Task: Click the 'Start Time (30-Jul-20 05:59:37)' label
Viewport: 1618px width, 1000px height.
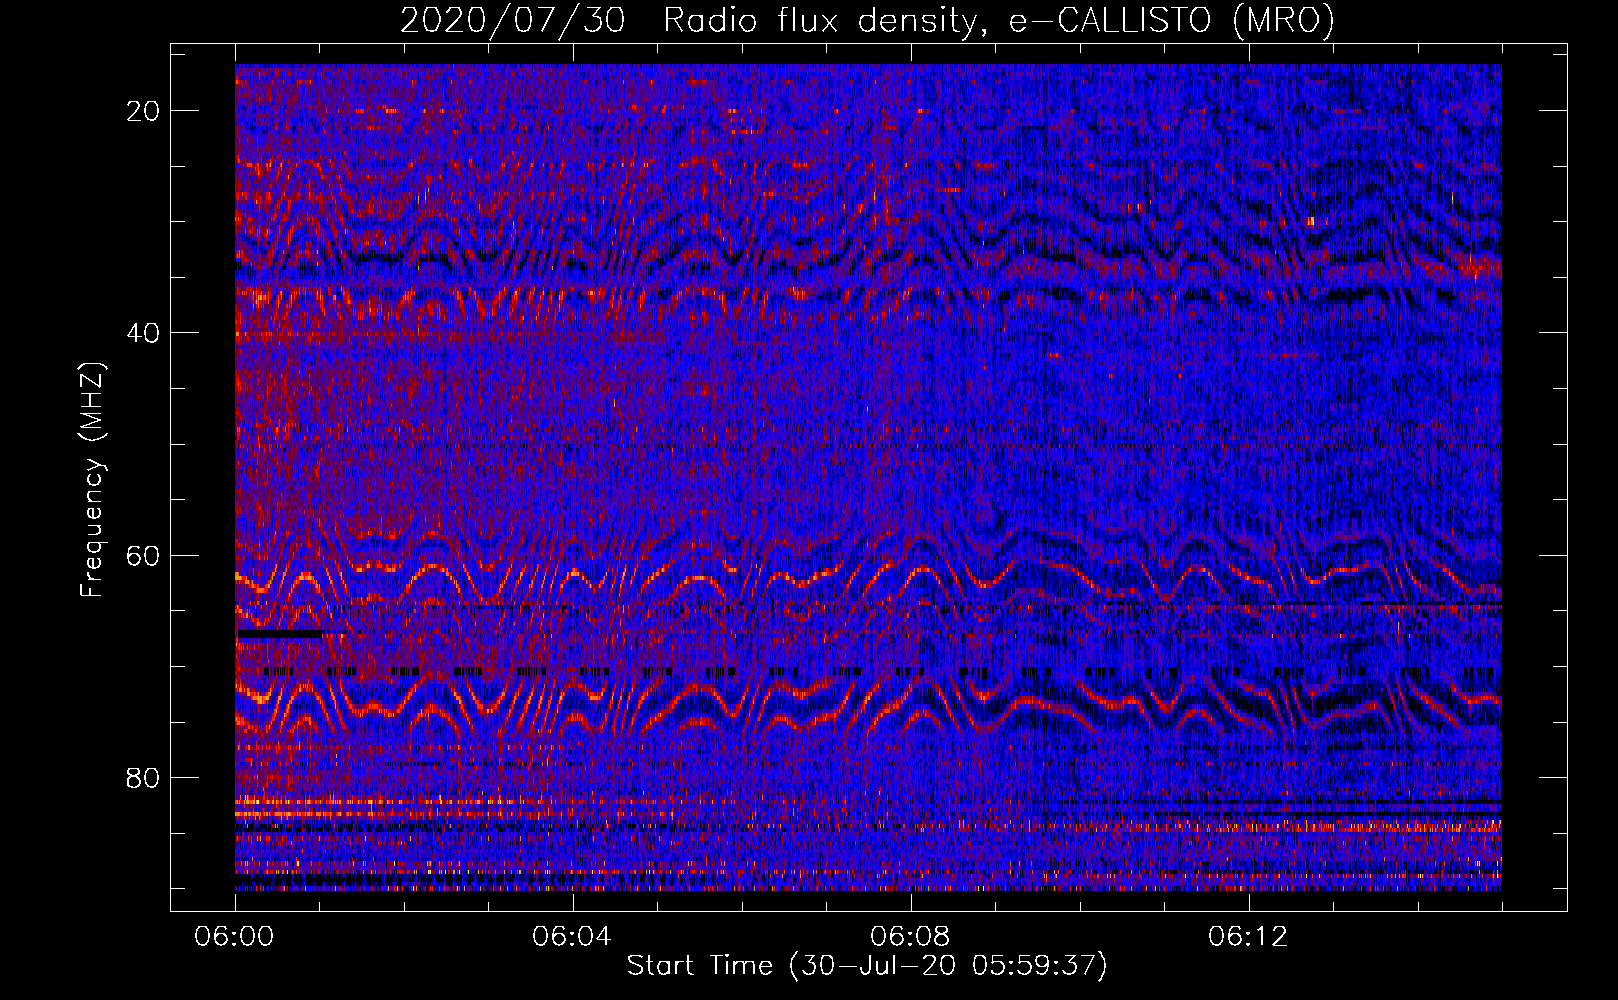Action: pos(867,966)
